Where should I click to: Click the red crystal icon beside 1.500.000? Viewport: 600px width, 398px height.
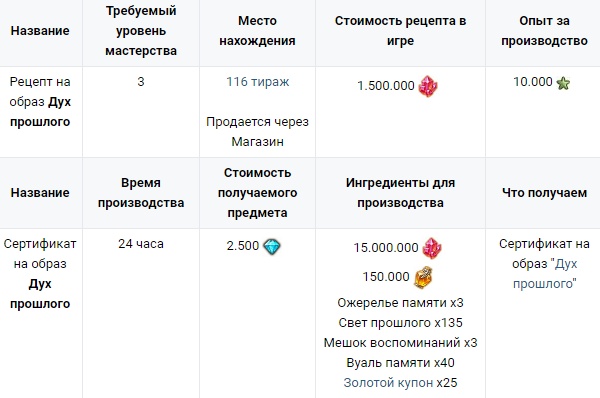428,86
